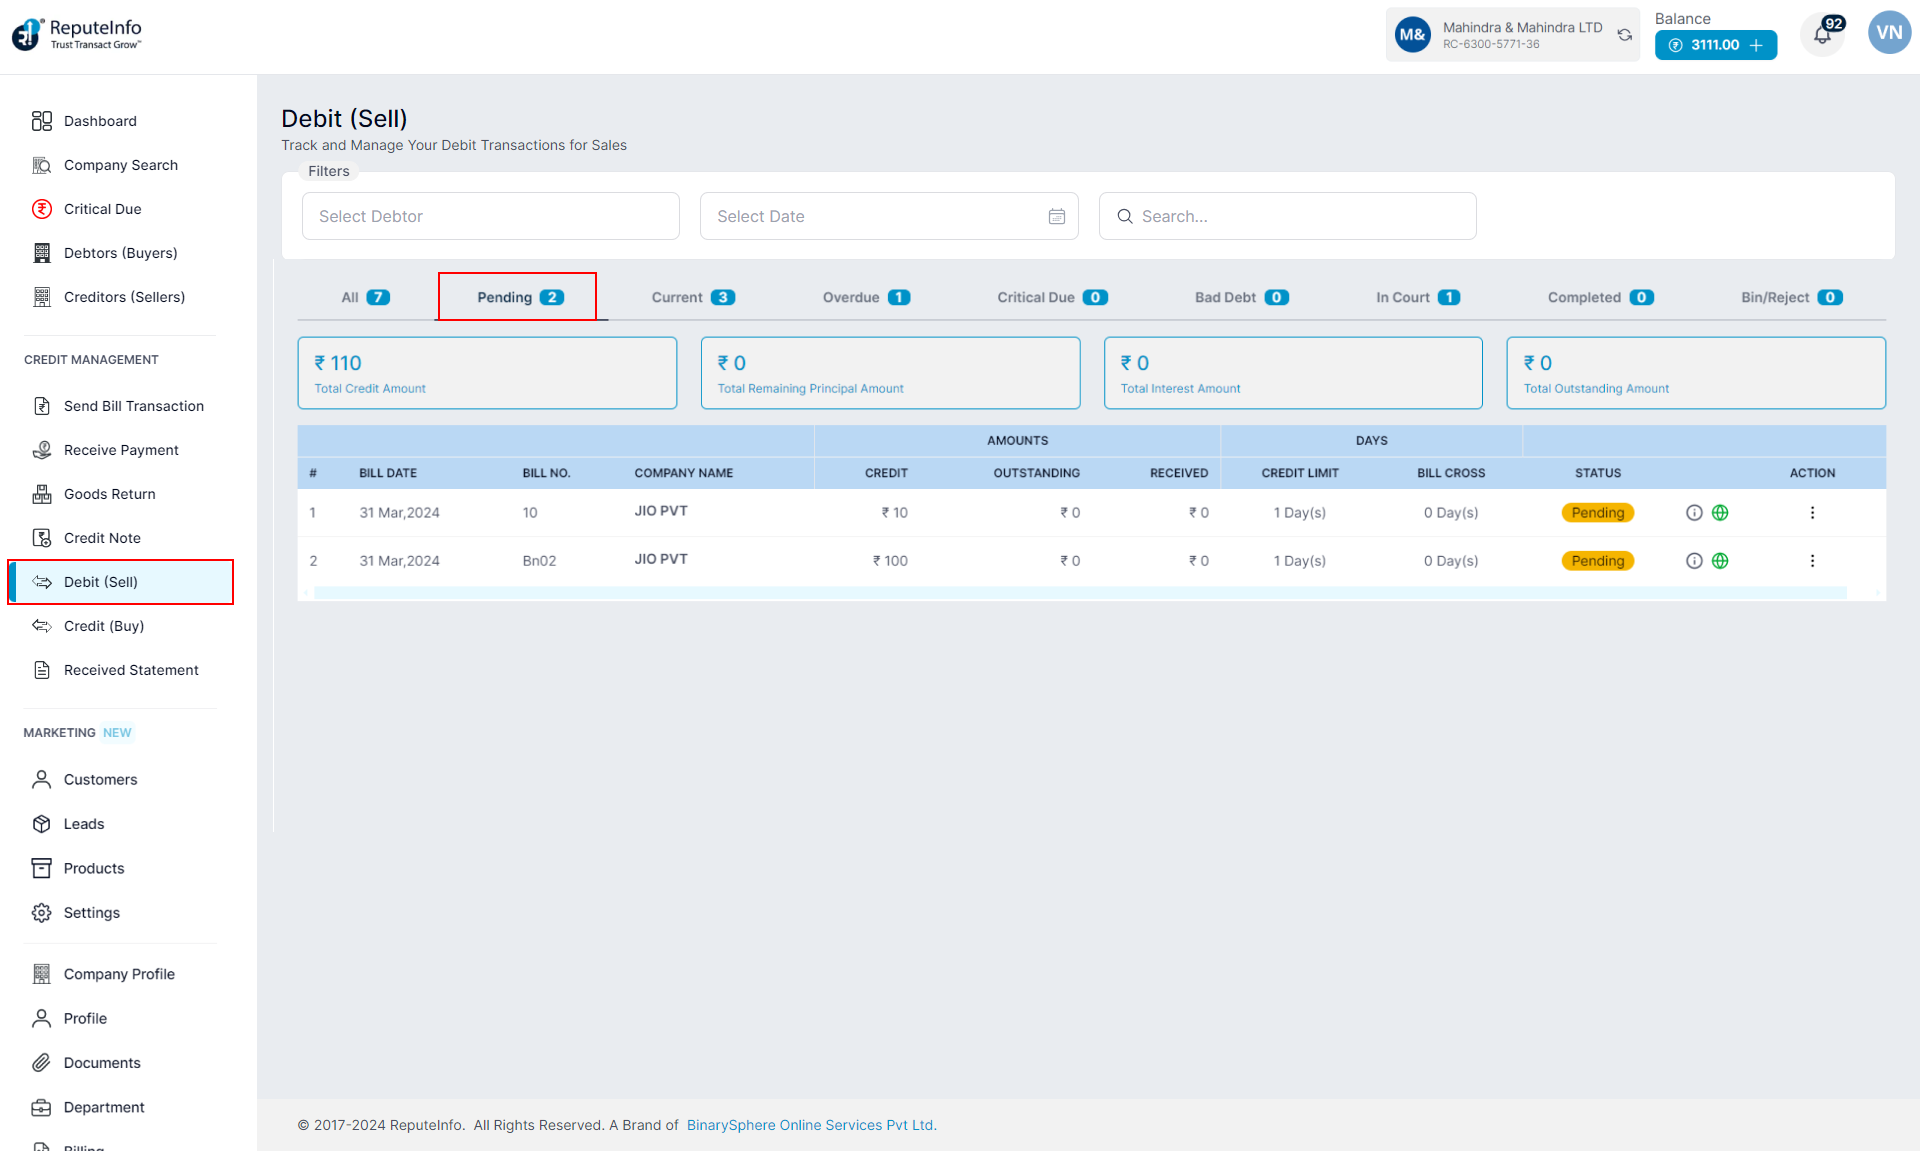Click info icon in first bill row
The image size is (1920, 1151).
[1694, 513]
